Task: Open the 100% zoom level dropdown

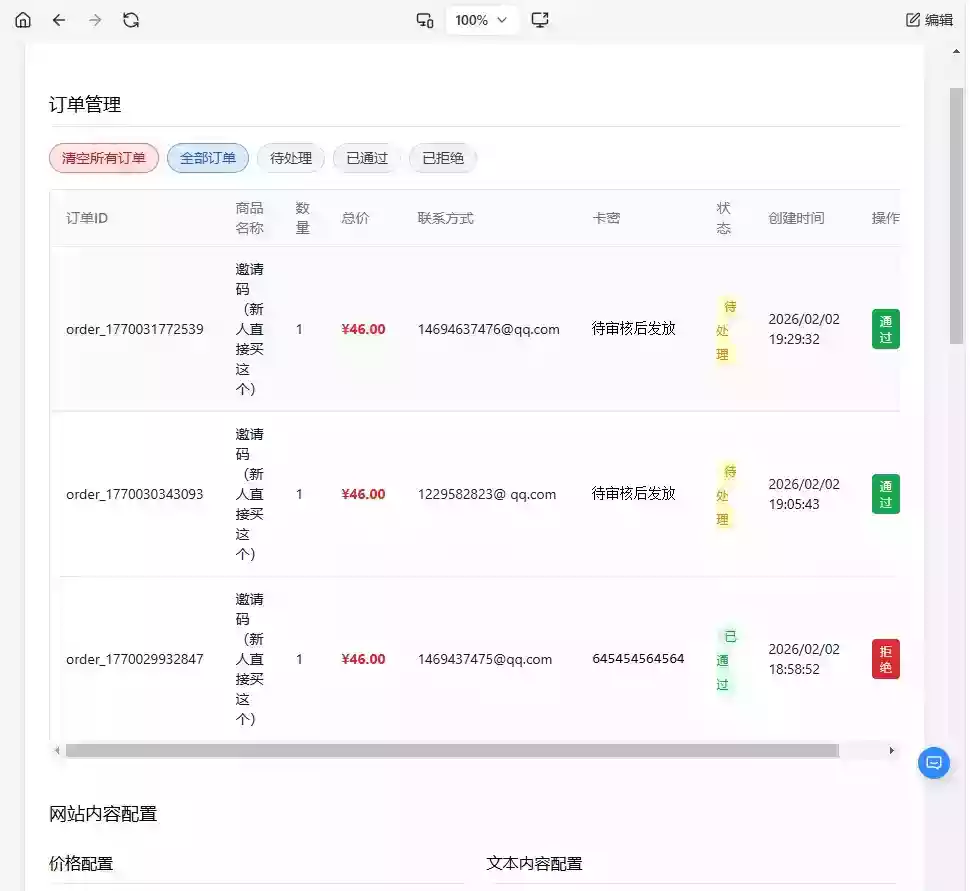Action: 481,19
